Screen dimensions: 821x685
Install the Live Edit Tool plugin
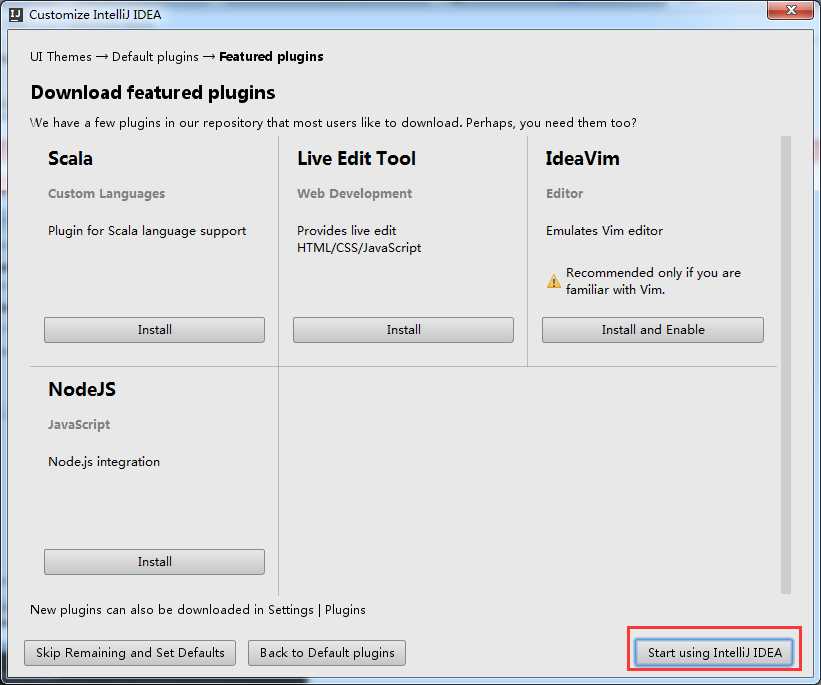pos(403,329)
